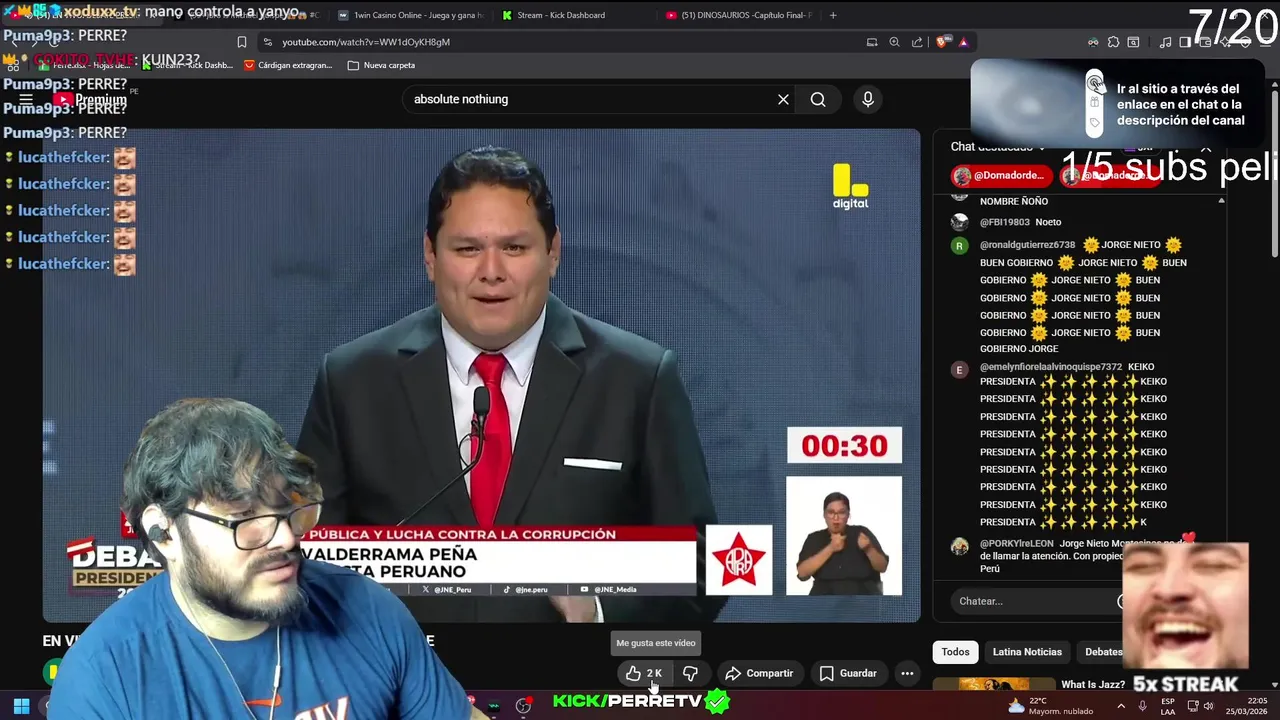This screenshot has height=720, width=1280.
Task: View site information icon beside URL
Action: [x=267, y=42]
